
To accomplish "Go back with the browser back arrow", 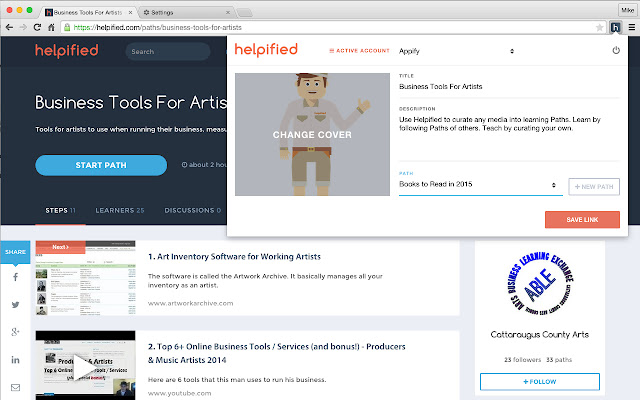I will pyautogui.click(x=9, y=27).
